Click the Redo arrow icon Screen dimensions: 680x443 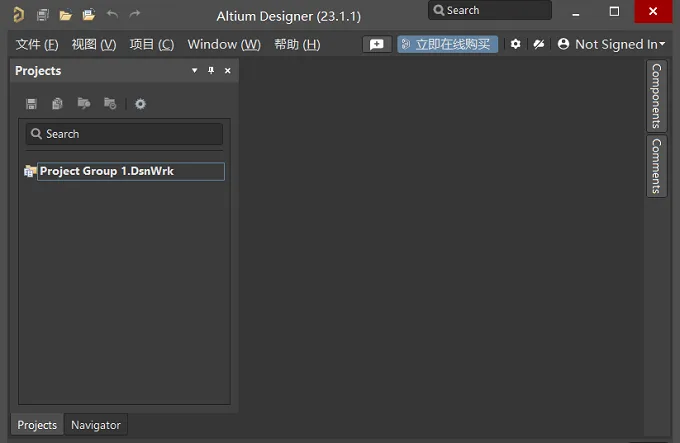point(135,14)
